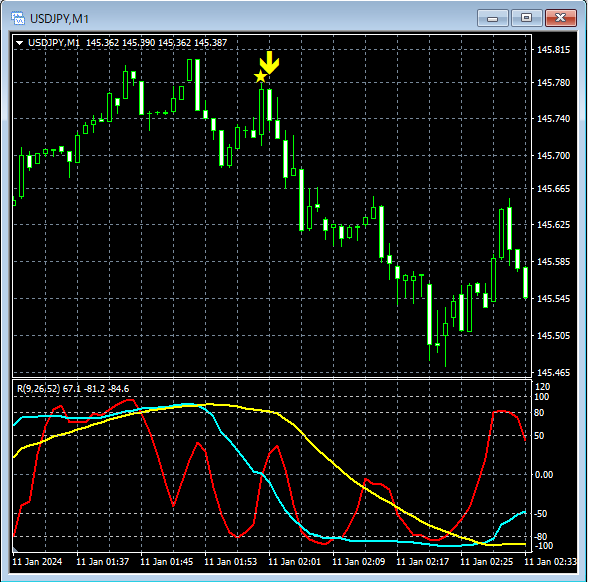
Task: Click the yellow down arrow sell signal
Action: click(269, 63)
